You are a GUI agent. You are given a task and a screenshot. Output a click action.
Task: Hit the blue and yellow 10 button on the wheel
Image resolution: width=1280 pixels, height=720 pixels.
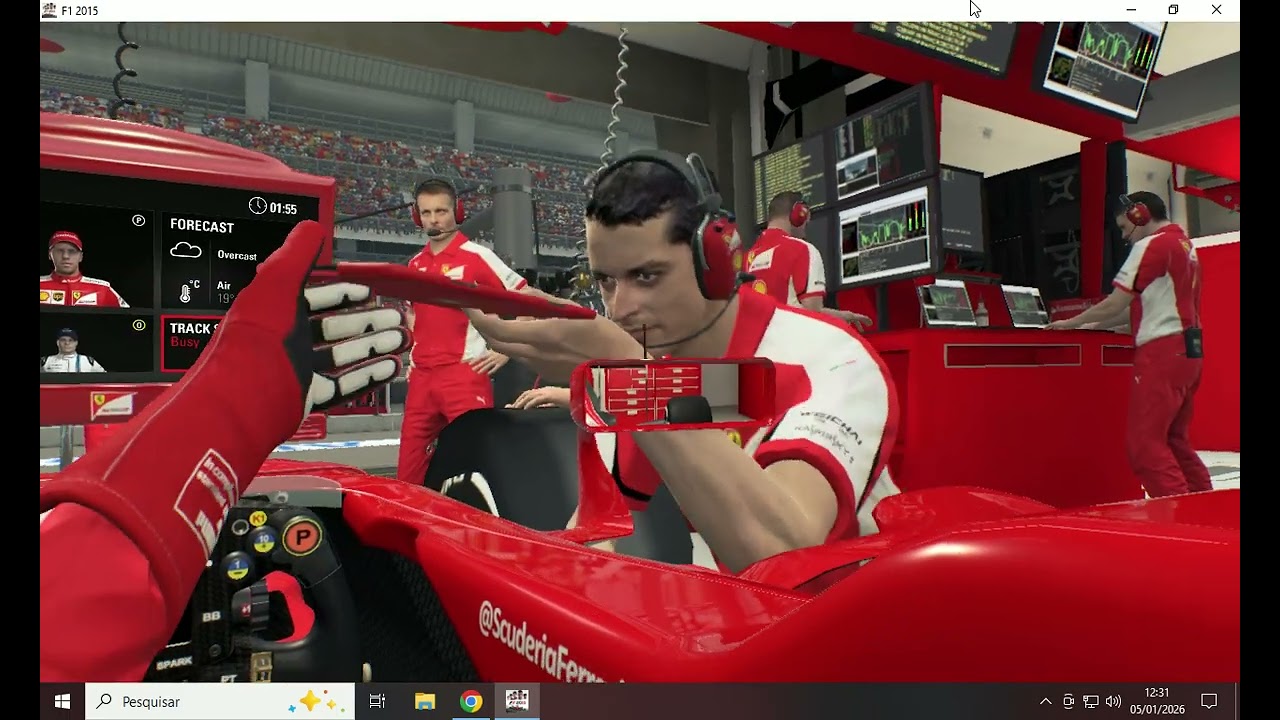pos(264,541)
